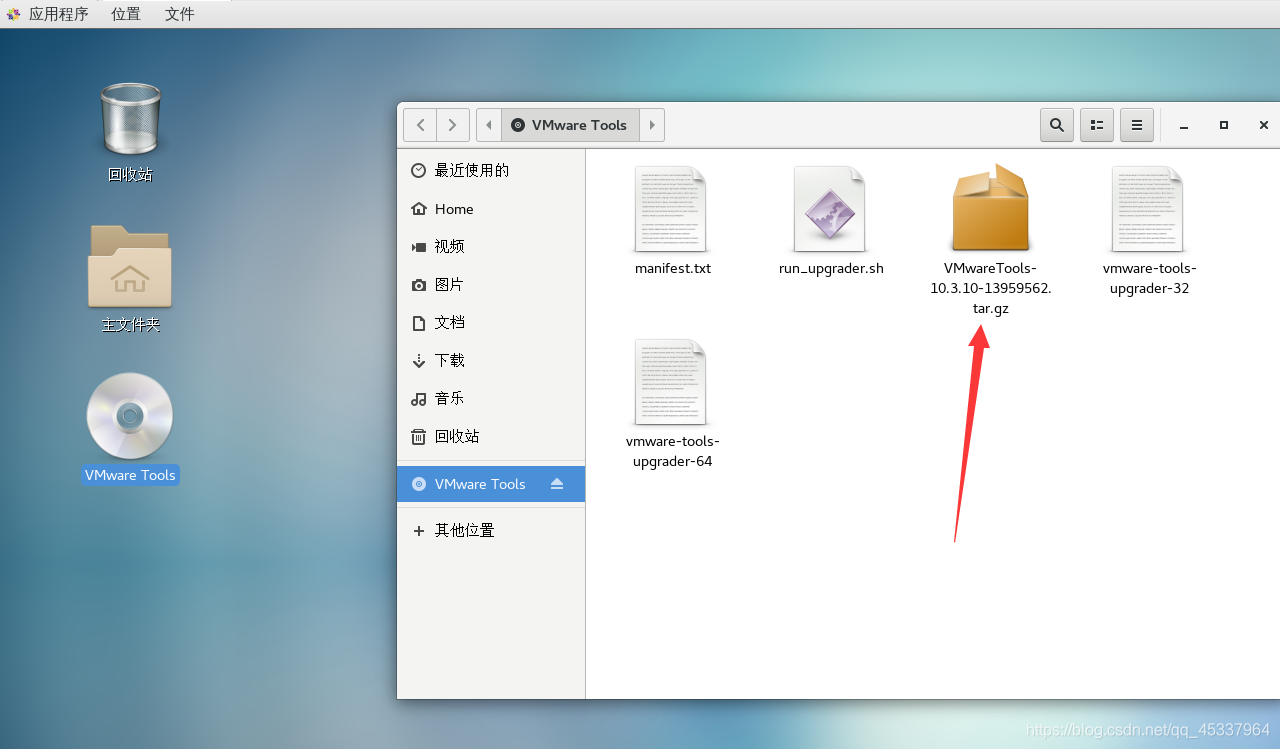Open the Trash desktop icon

(130, 119)
